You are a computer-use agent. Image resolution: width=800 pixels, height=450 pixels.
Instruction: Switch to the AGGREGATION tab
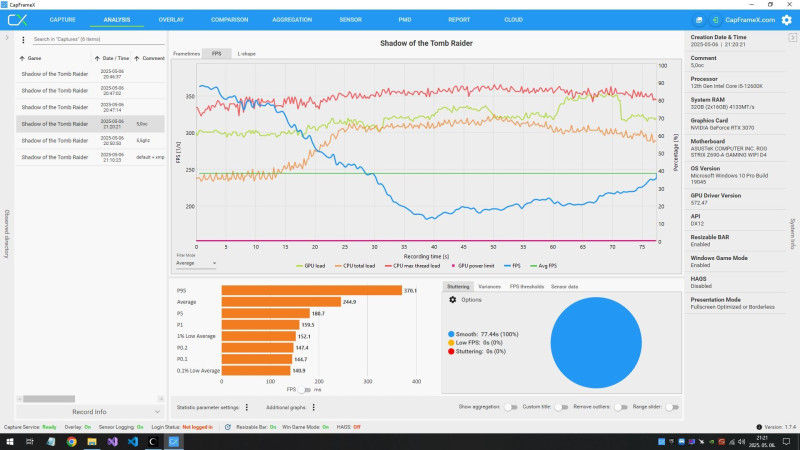pyautogui.click(x=292, y=20)
